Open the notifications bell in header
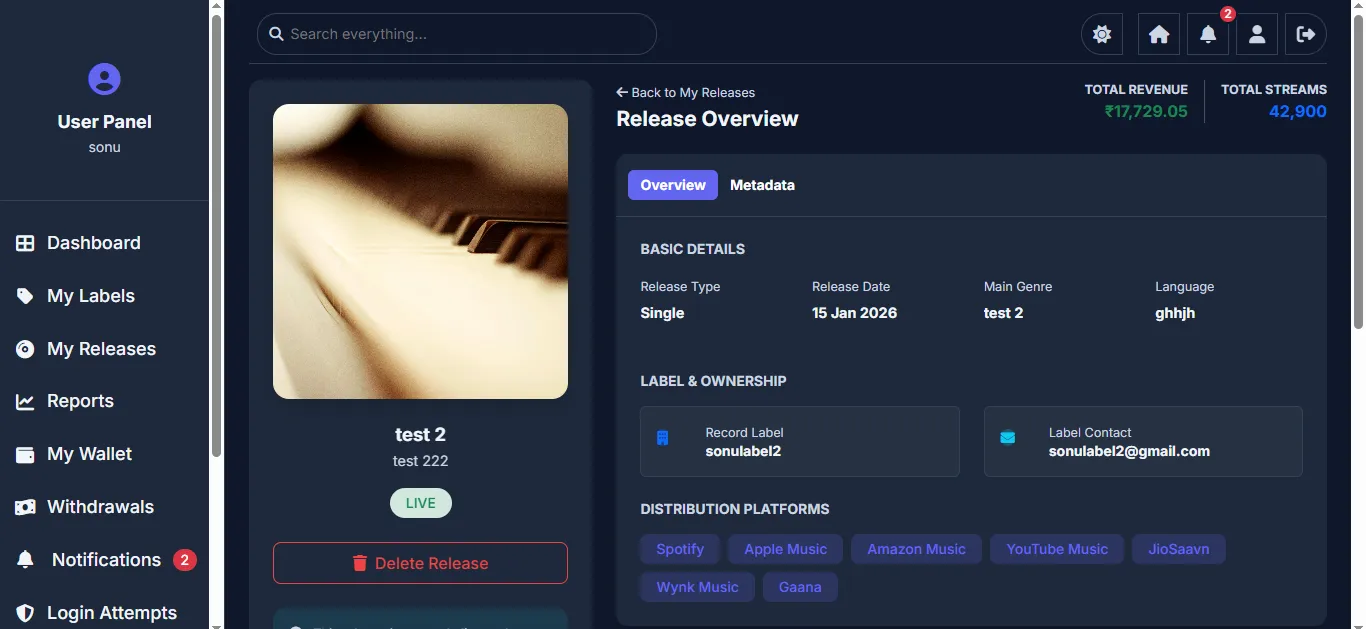This screenshot has height=629, width=1366. point(1208,34)
